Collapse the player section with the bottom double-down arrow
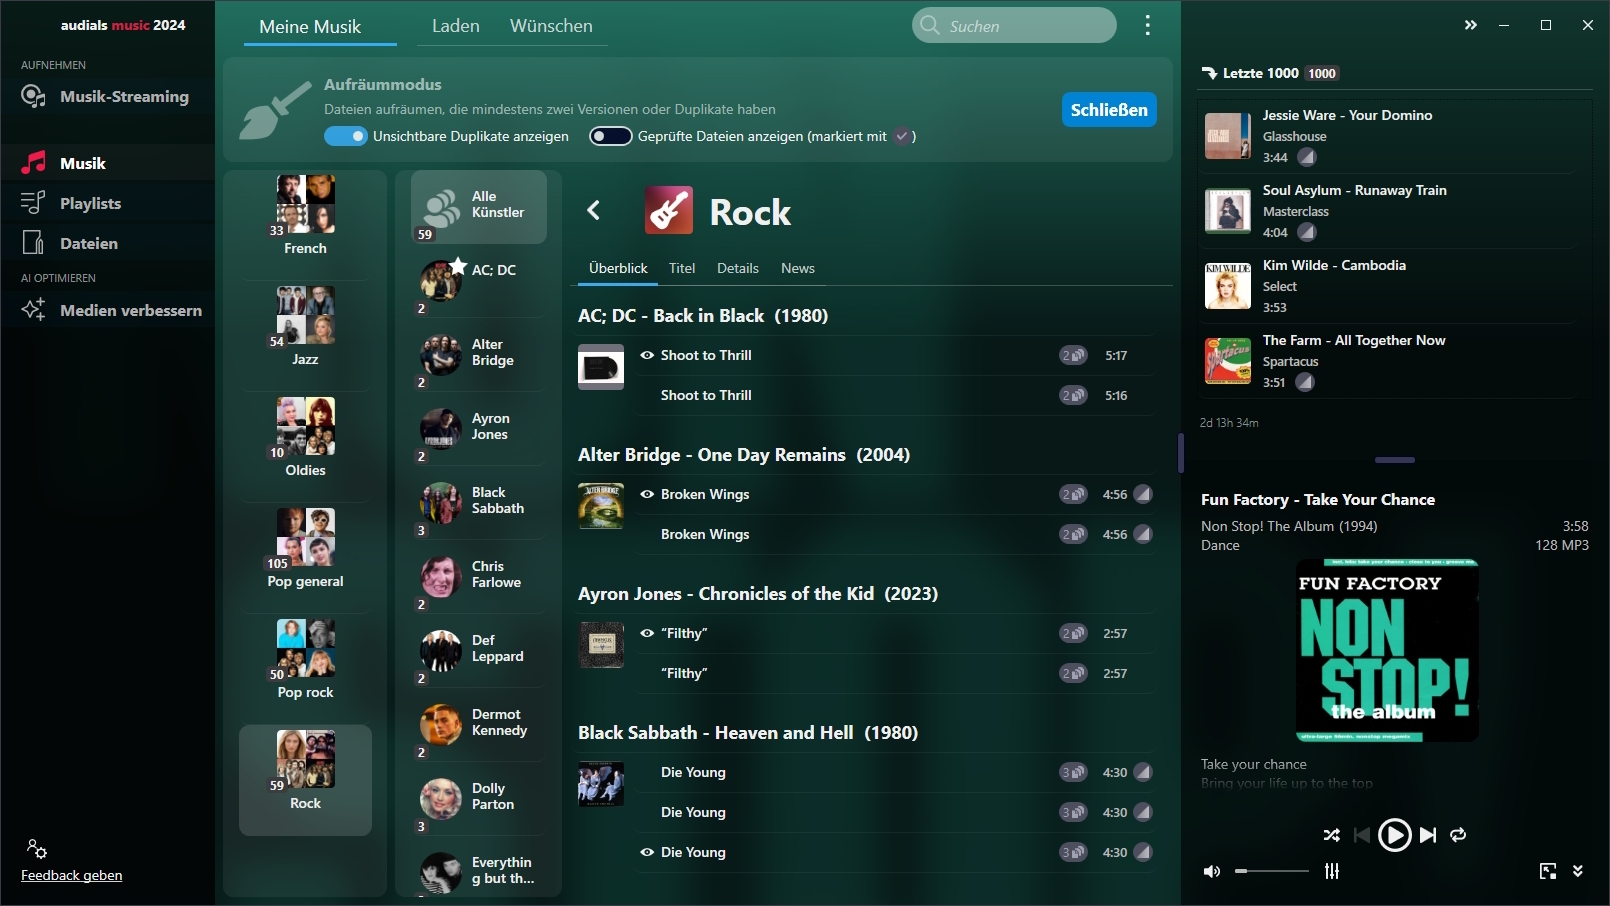Viewport: 1610px width, 906px height. pos(1578,871)
